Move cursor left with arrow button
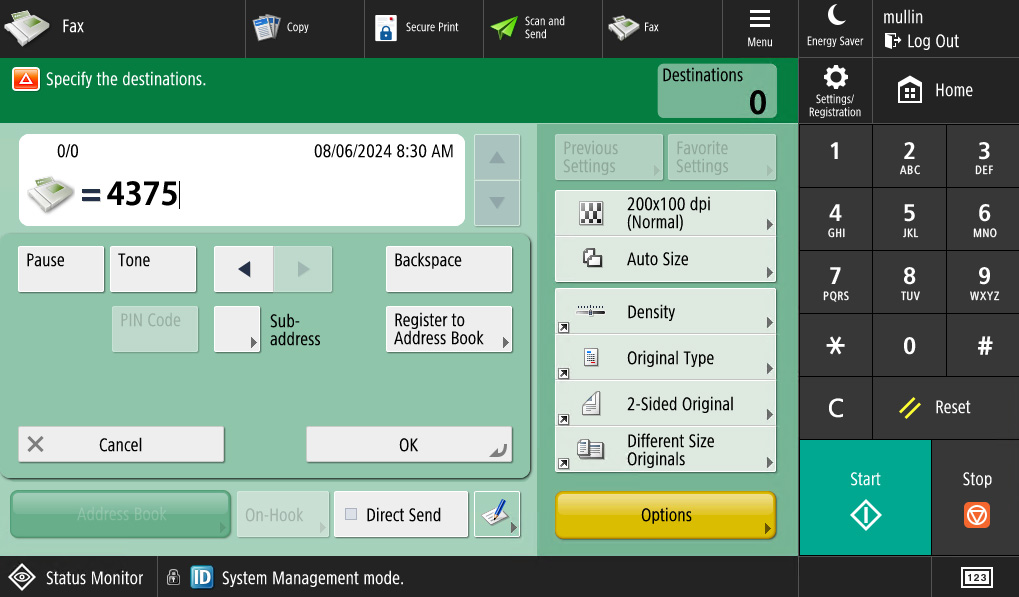Image resolution: width=1019 pixels, height=597 pixels. tap(244, 268)
